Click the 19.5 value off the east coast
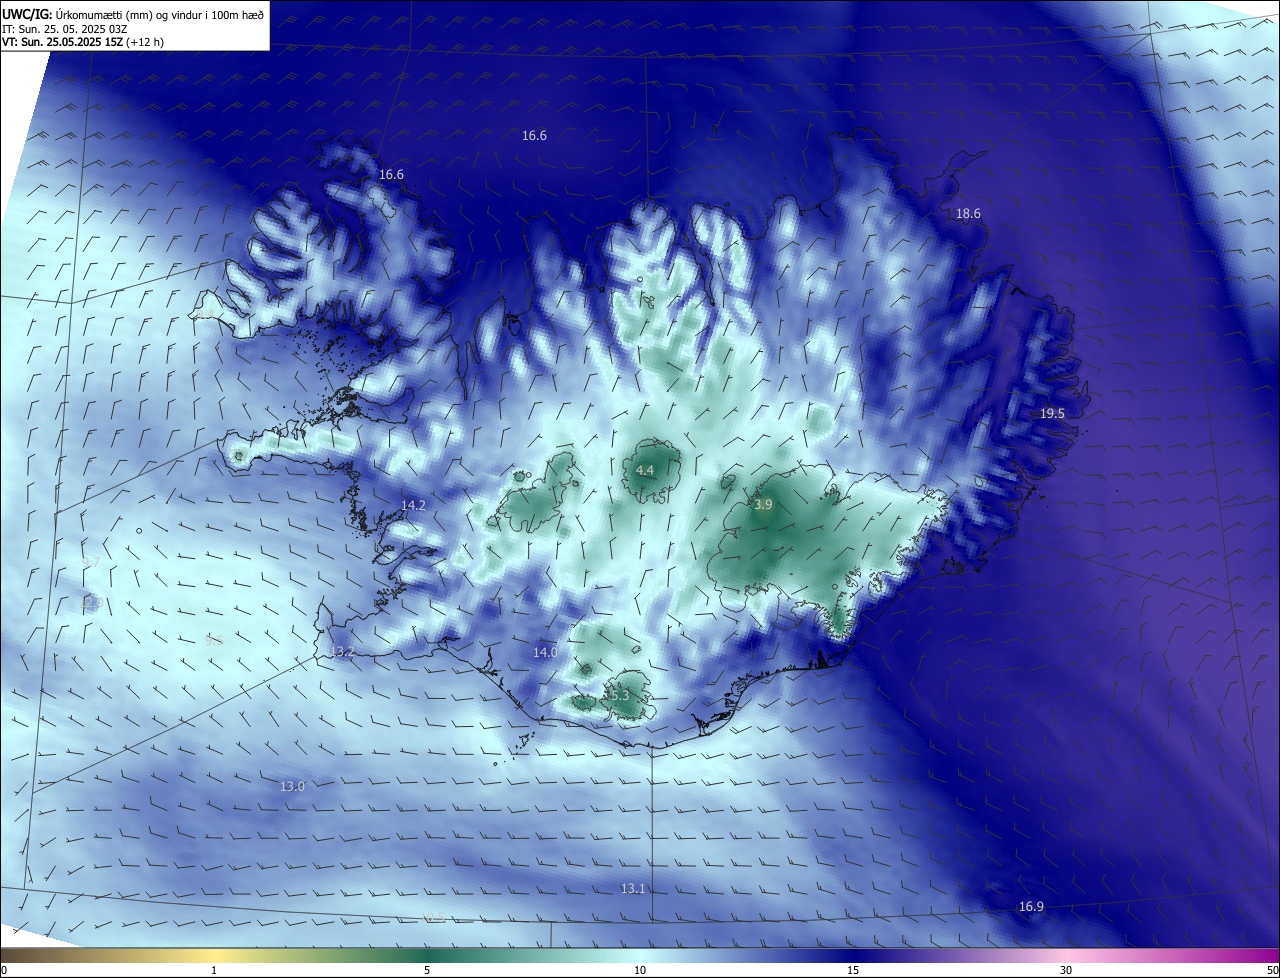The height and width of the screenshot is (978, 1280). [1052, 413]
